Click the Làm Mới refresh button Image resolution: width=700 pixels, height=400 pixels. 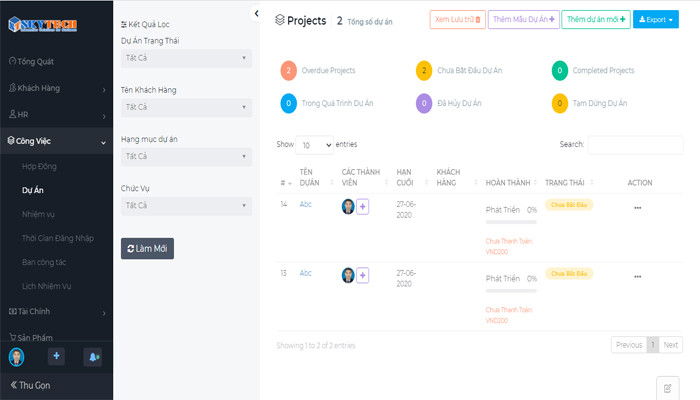tap(147, 249)
